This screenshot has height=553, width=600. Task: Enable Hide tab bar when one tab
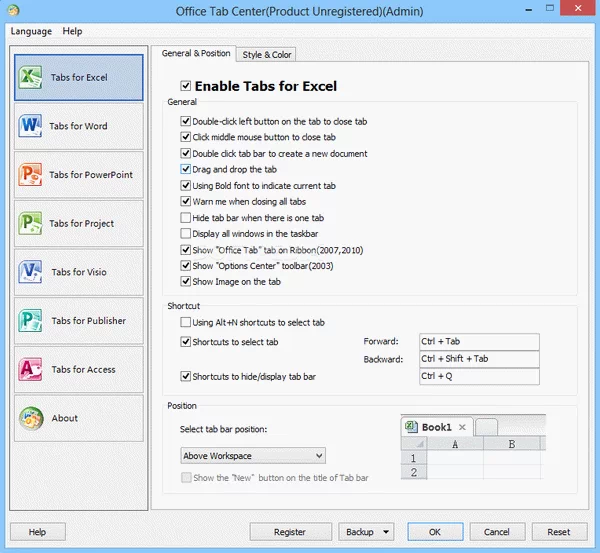tap(186, 218)
